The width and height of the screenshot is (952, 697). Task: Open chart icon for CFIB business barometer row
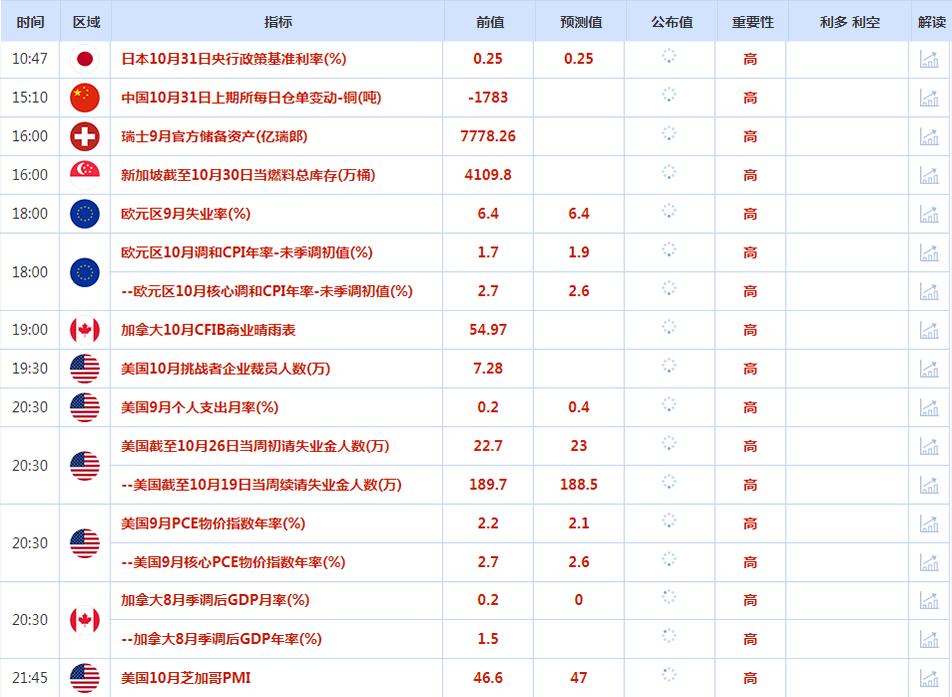(x=929, y=330)
